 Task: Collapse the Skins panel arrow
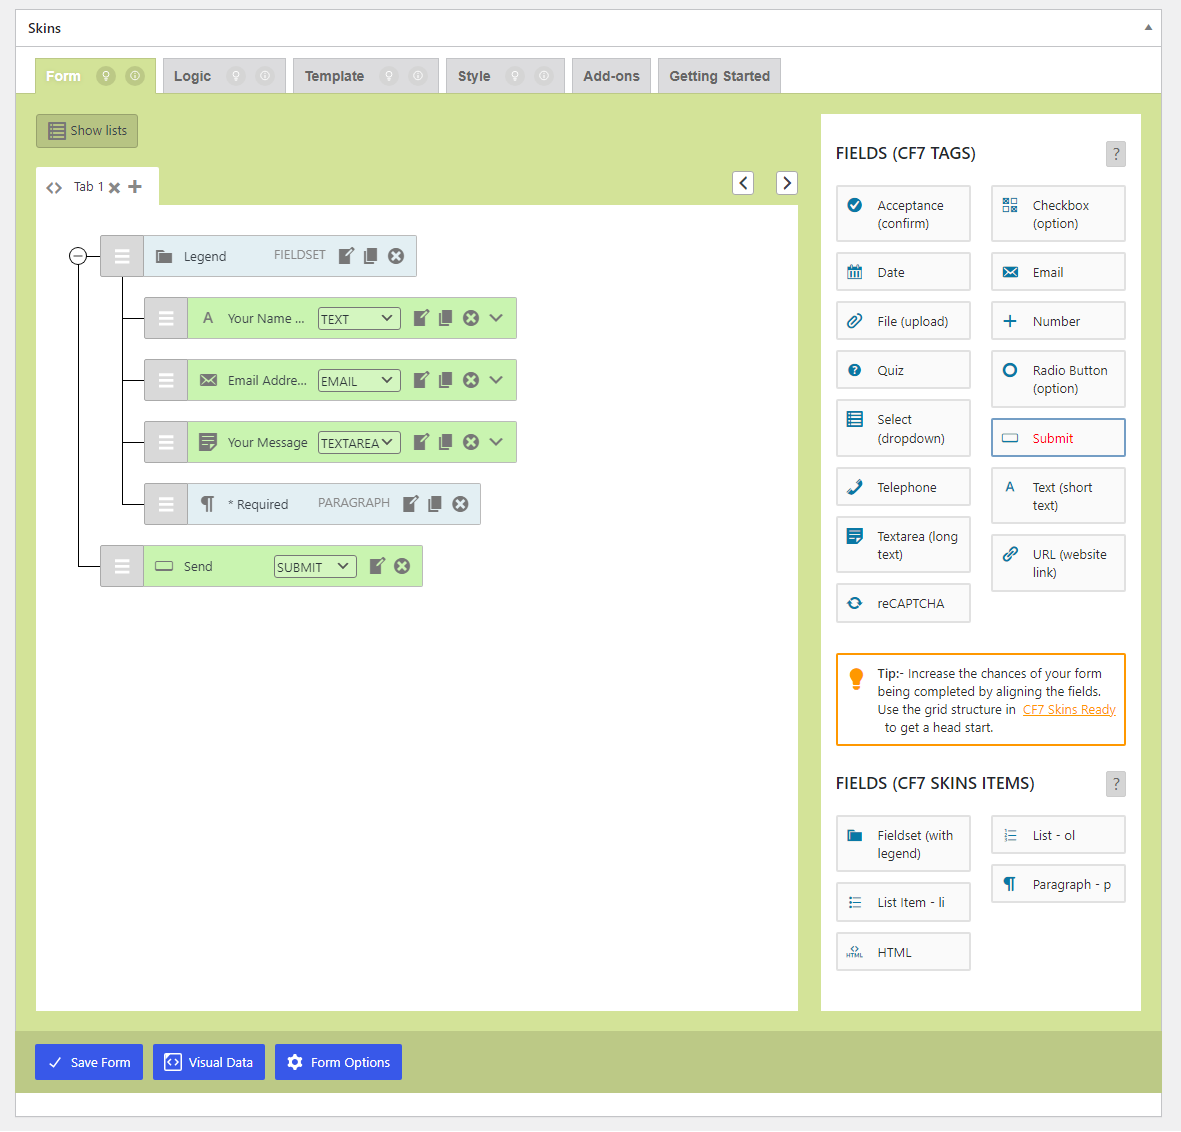(x=1148, y=28)
